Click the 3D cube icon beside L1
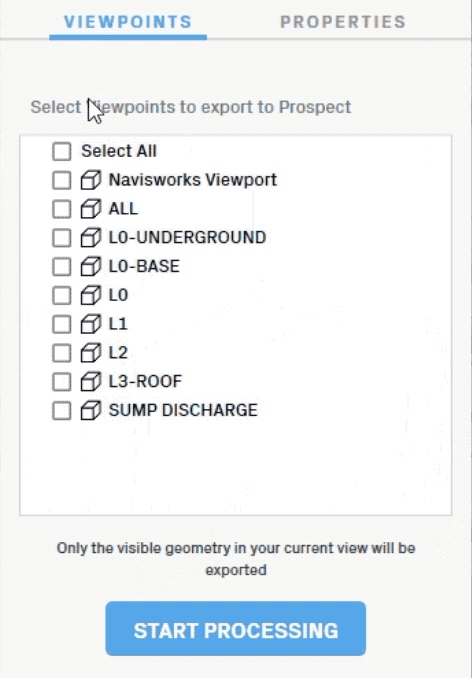 click(91, 324)
